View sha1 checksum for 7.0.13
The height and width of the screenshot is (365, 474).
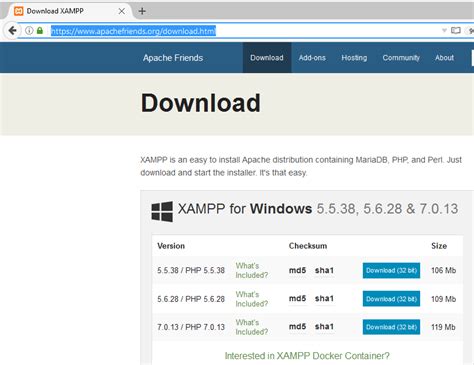coord(324,327)
